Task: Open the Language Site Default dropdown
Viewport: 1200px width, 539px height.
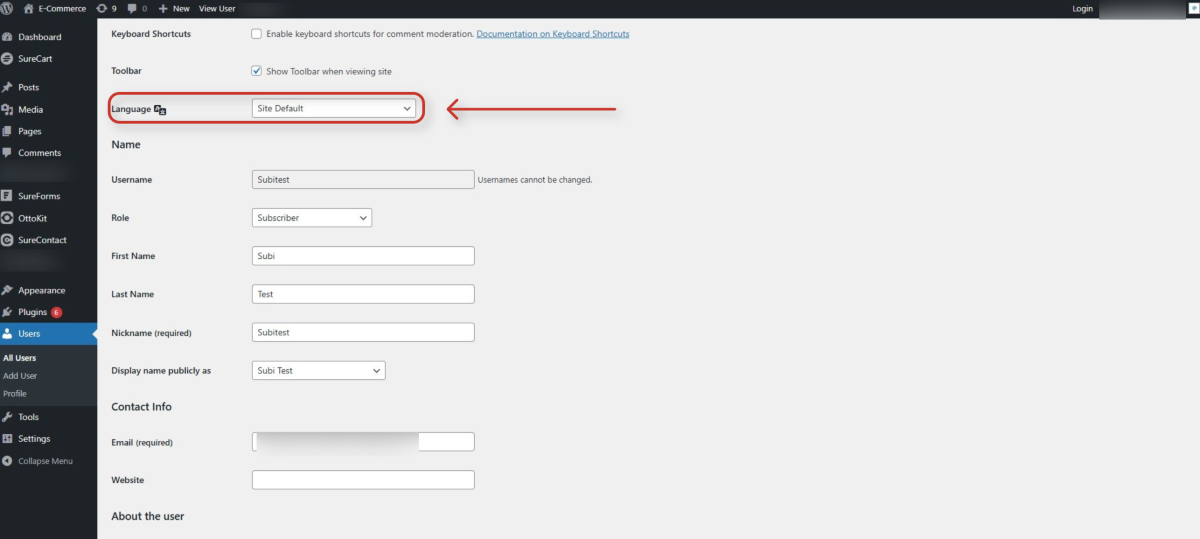Action: pos(334,108)
